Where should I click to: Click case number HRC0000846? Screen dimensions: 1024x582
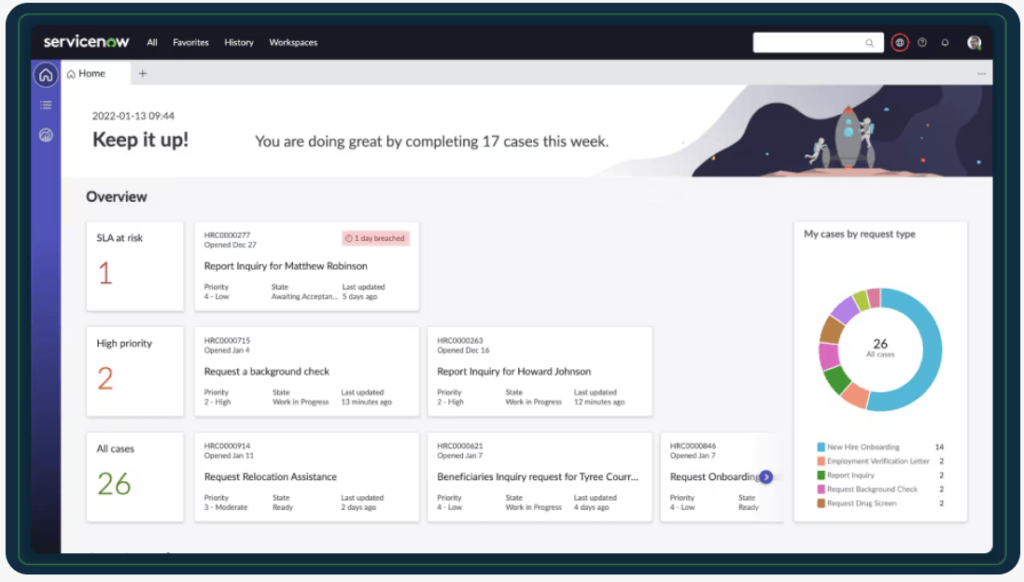coord(693,446)
